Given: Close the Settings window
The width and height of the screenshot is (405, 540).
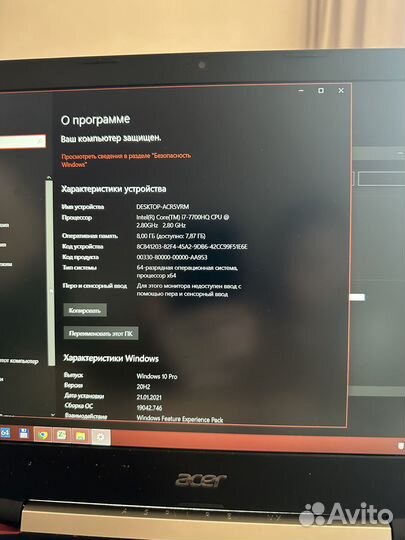Looking at the screenshot, I should (x=341, y=91).
